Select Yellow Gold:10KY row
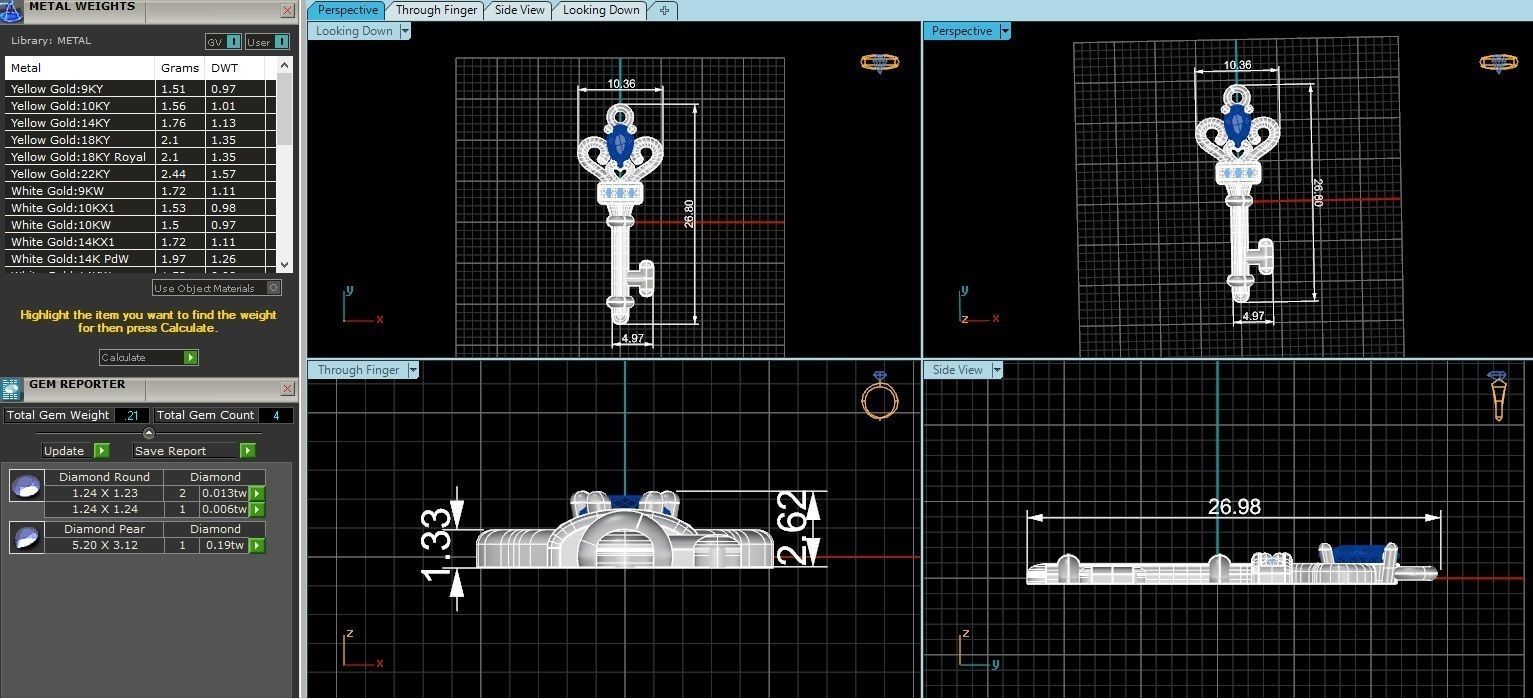This screenshot has width=1533, height=699. pyautogui.click(x=140, y=106)
